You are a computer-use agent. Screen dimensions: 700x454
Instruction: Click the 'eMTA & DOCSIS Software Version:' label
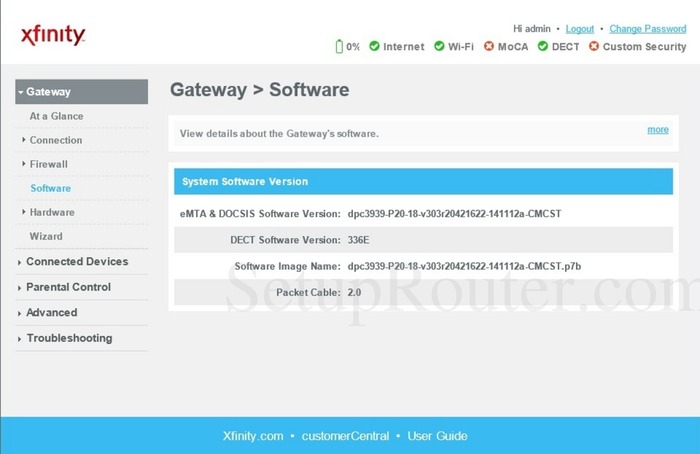pos(260,214)
